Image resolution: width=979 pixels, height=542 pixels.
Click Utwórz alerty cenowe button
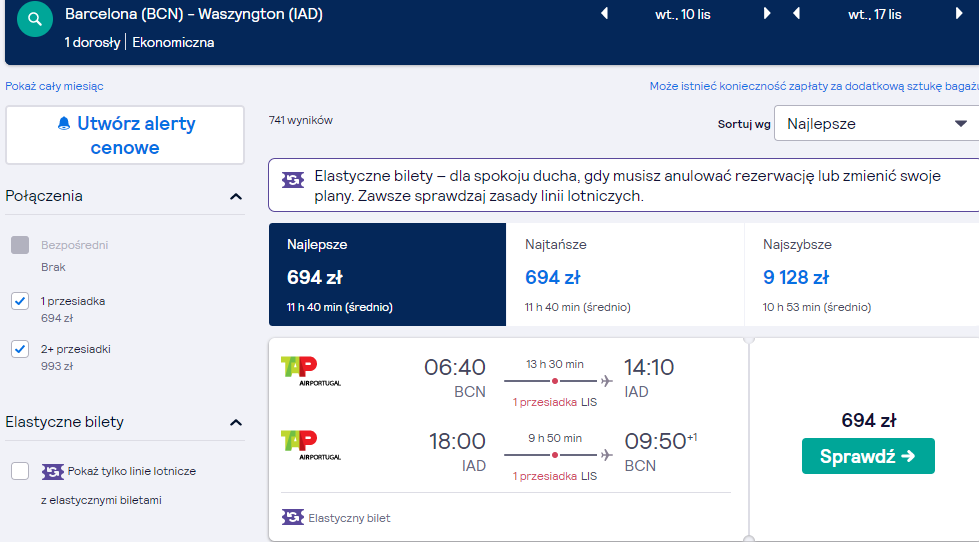(x=125, y=135)
